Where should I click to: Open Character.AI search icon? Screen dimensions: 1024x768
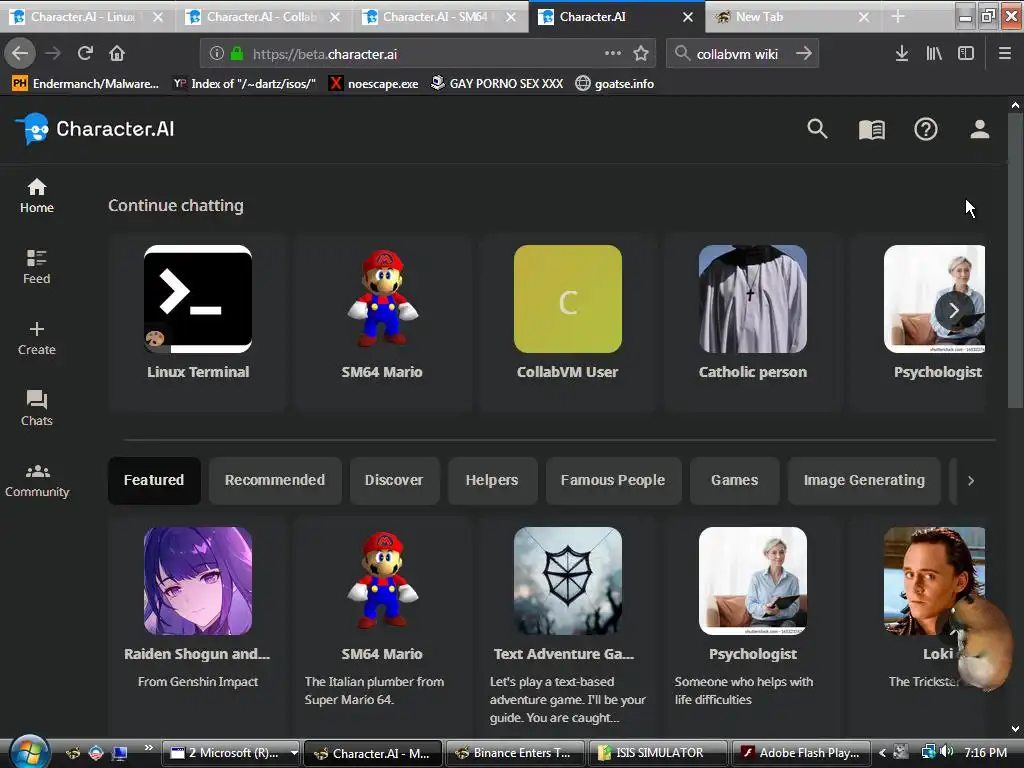coord(817,129)
